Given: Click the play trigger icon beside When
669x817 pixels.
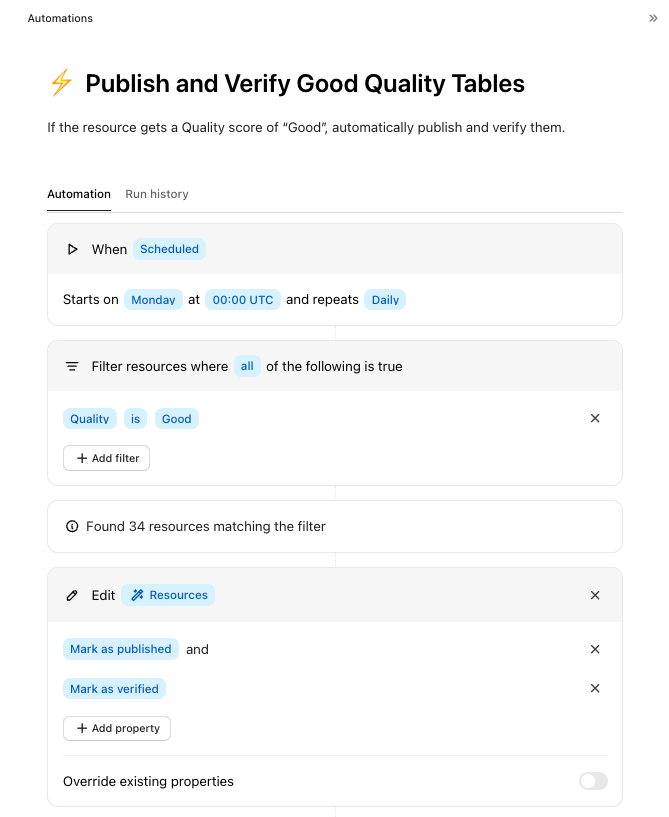Looking at the screenshot, I should (x=72, y=249).
